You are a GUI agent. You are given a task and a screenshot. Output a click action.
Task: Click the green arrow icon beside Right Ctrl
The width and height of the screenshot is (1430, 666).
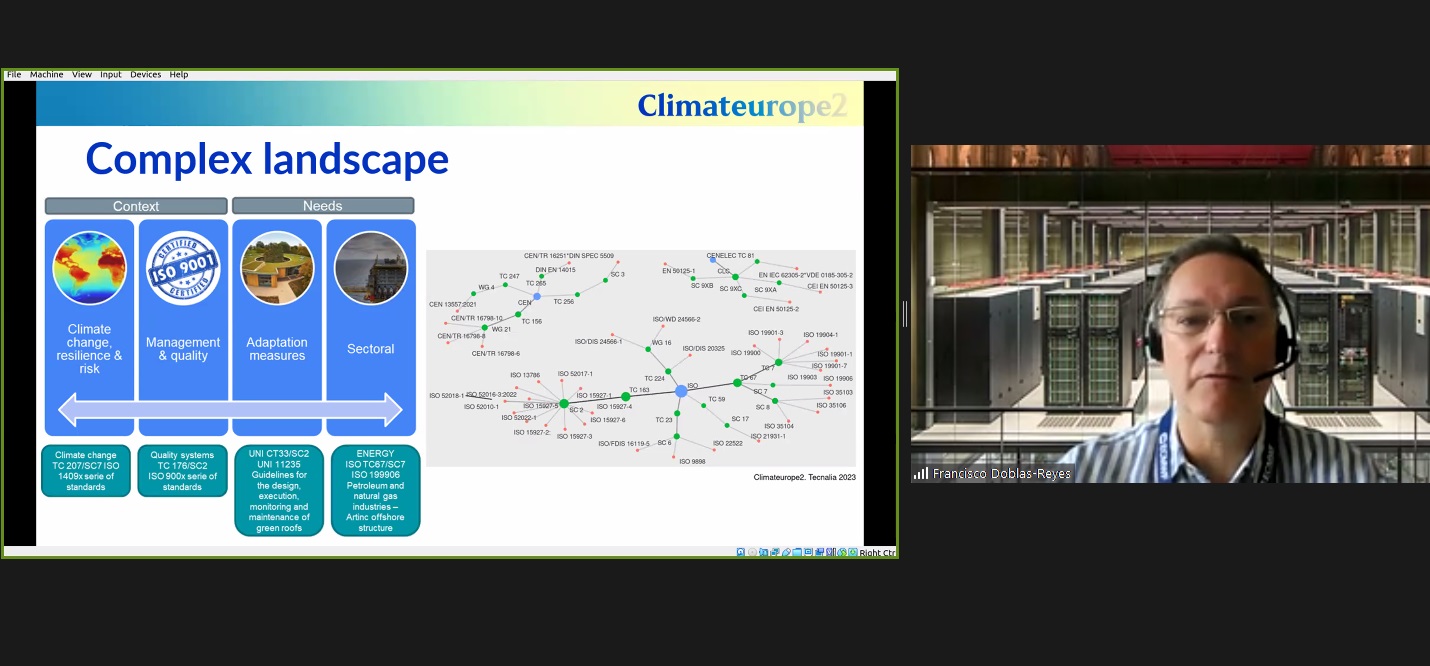(x=852, y=552)
